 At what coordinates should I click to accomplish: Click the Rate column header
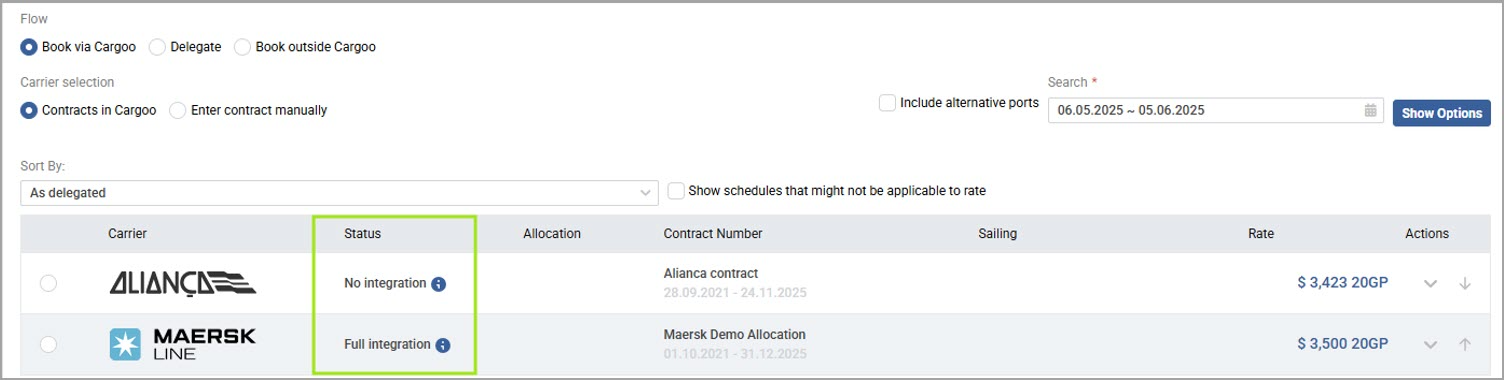(1261, 234)
